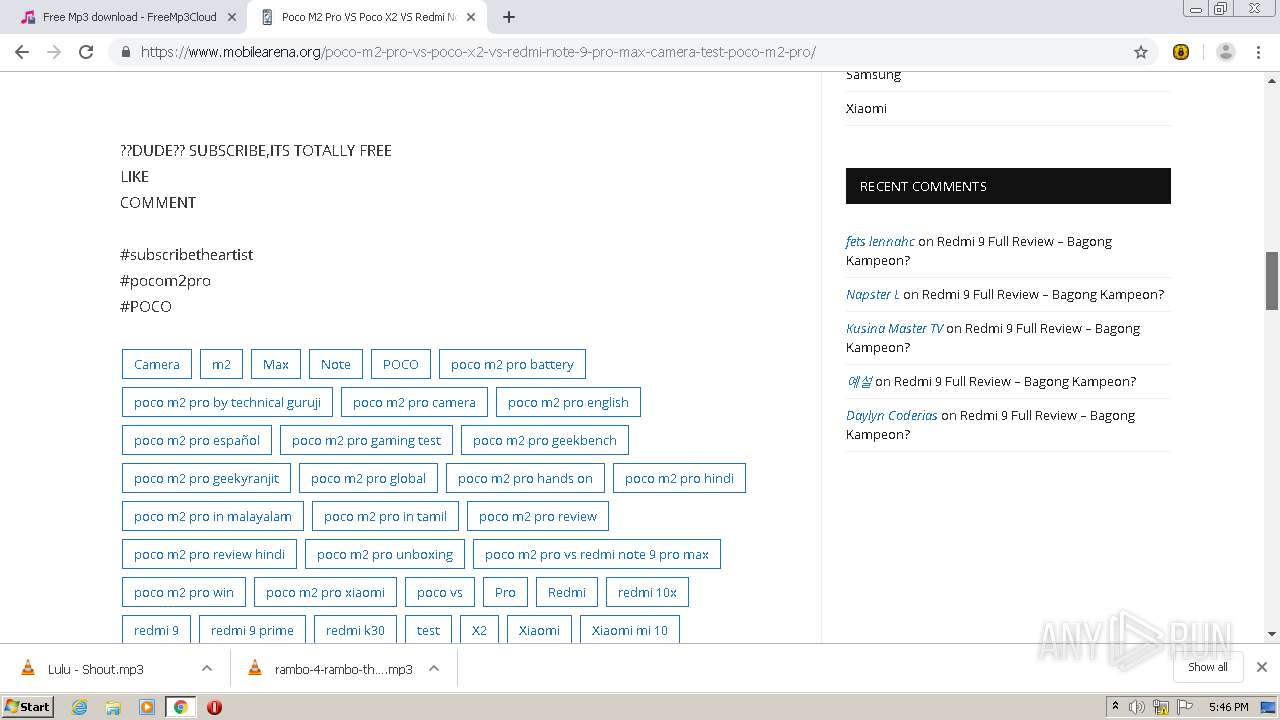The width and height of the screenshot is (1280, 720).
Task: Open the Windows Start menu
Action: pyautogui.click(x=28, y=706)
